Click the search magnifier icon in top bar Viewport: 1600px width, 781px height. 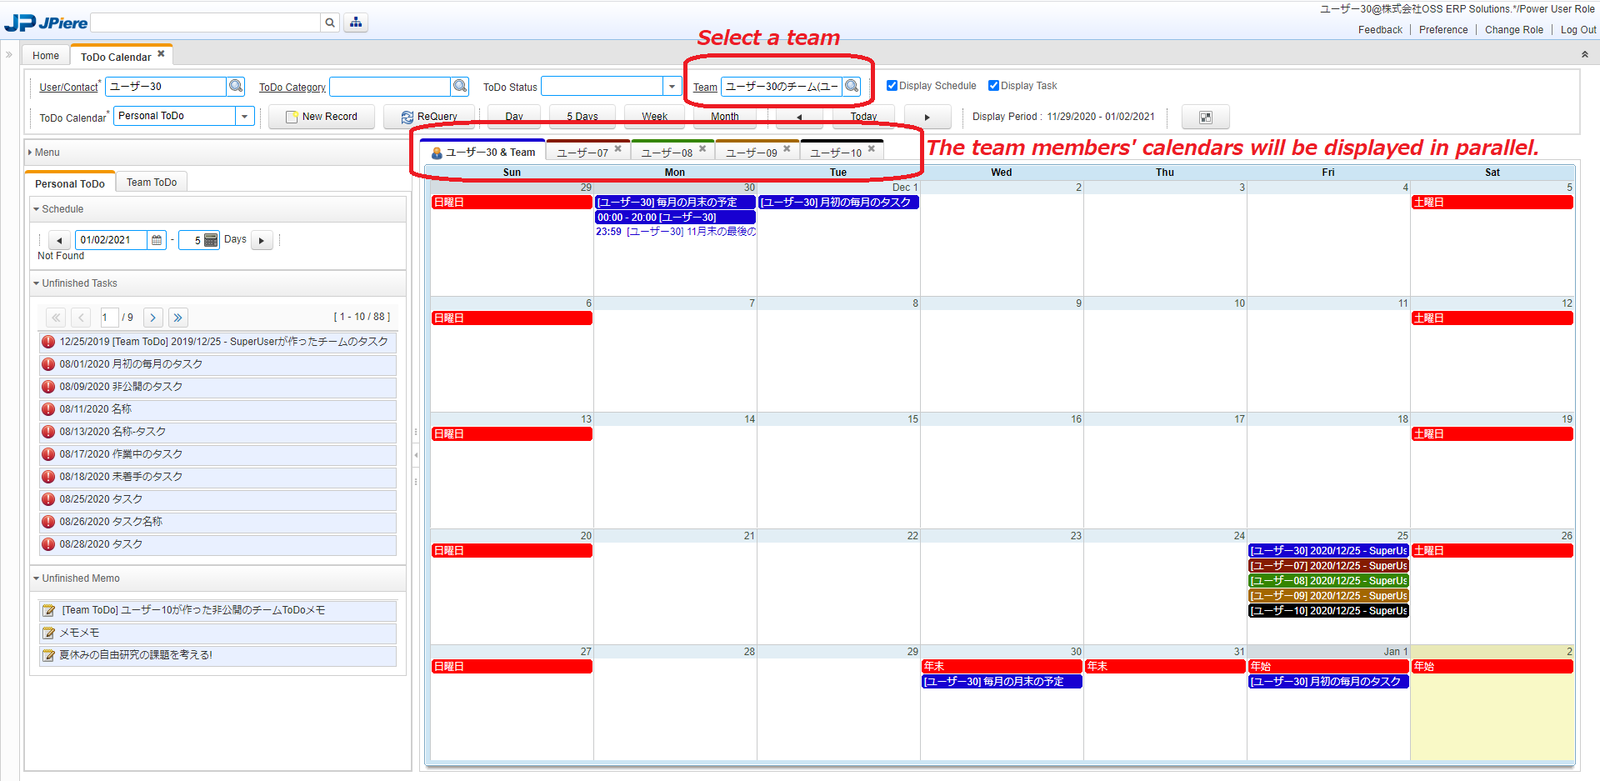(330, 23)
